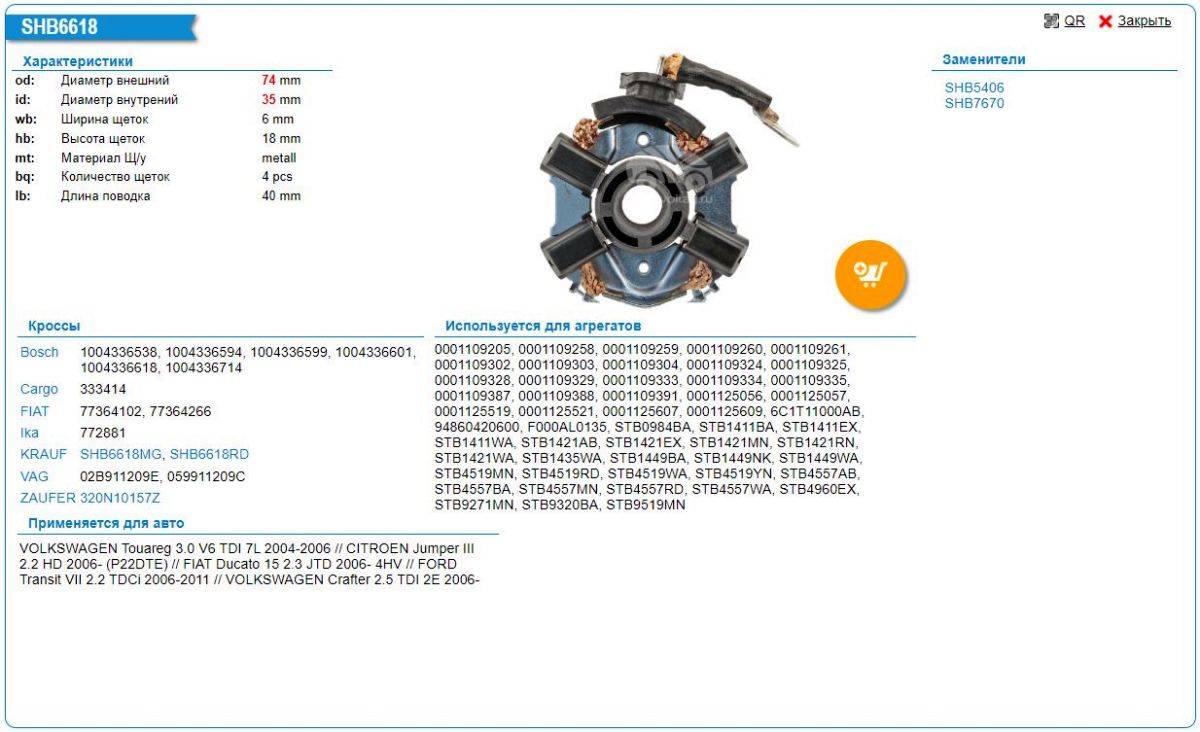Click the Cargo brand link

[39, 389]
